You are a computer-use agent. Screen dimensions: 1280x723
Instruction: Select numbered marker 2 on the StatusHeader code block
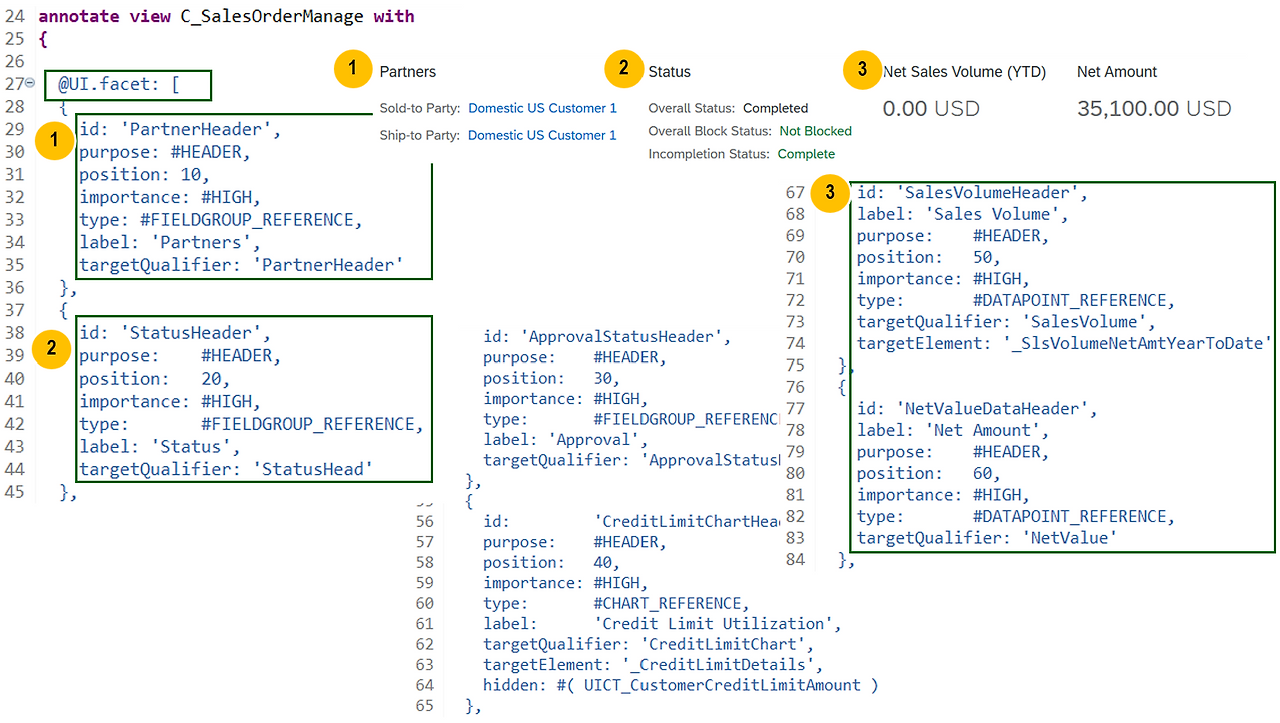click(51, 349)
